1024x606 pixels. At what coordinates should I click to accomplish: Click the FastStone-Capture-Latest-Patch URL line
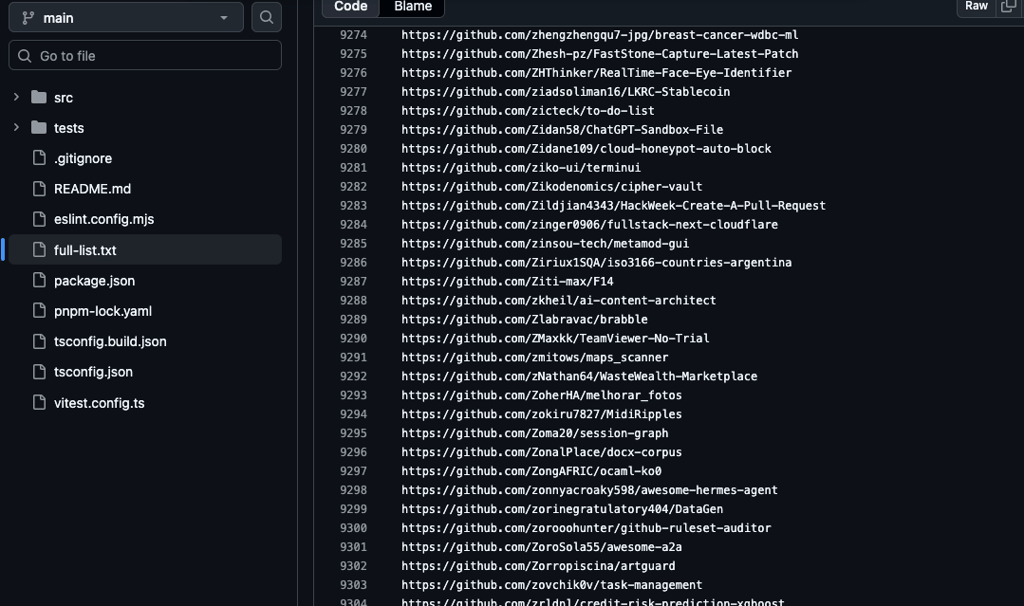600,54
